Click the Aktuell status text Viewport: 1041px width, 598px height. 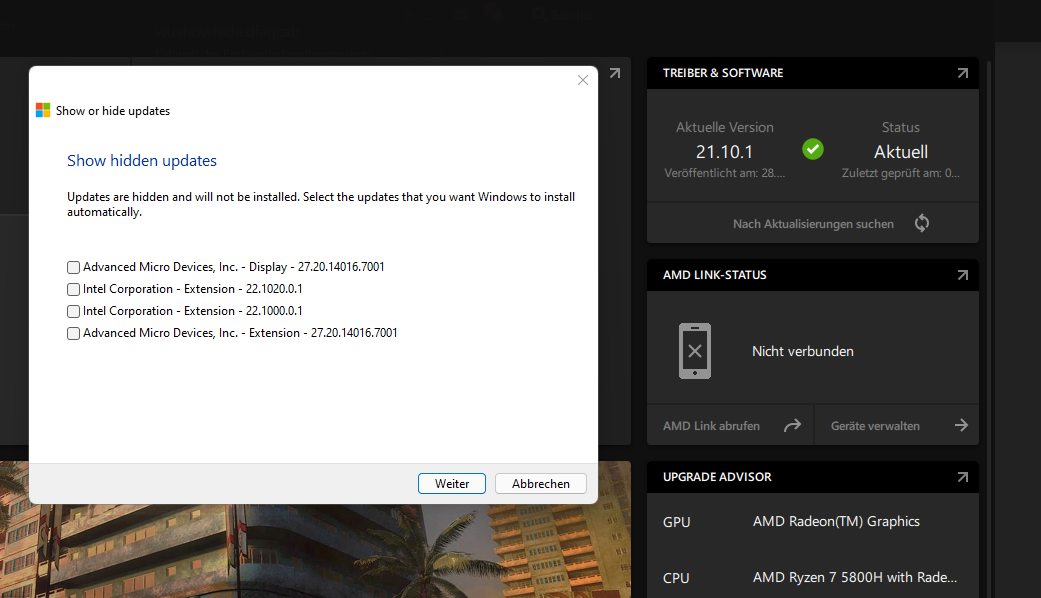coord(901,152)
